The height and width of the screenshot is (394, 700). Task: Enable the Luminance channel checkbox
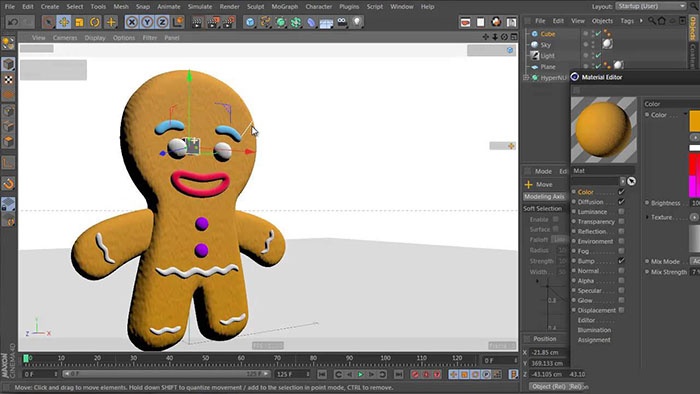(621, 212)
